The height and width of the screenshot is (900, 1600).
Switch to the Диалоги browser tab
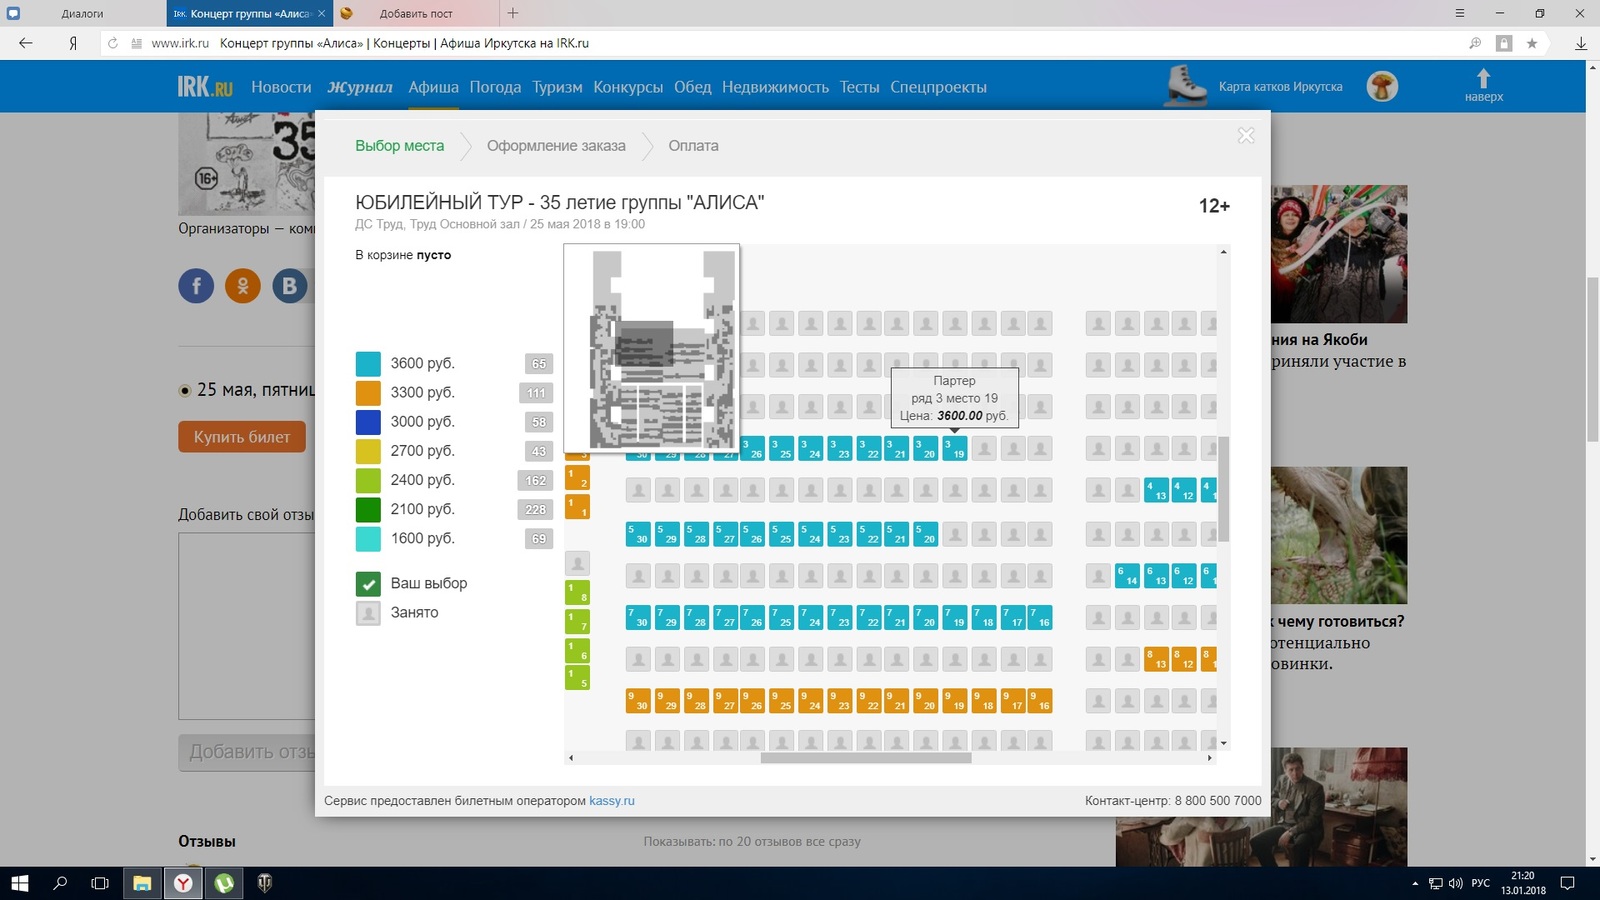coord(82,14)
